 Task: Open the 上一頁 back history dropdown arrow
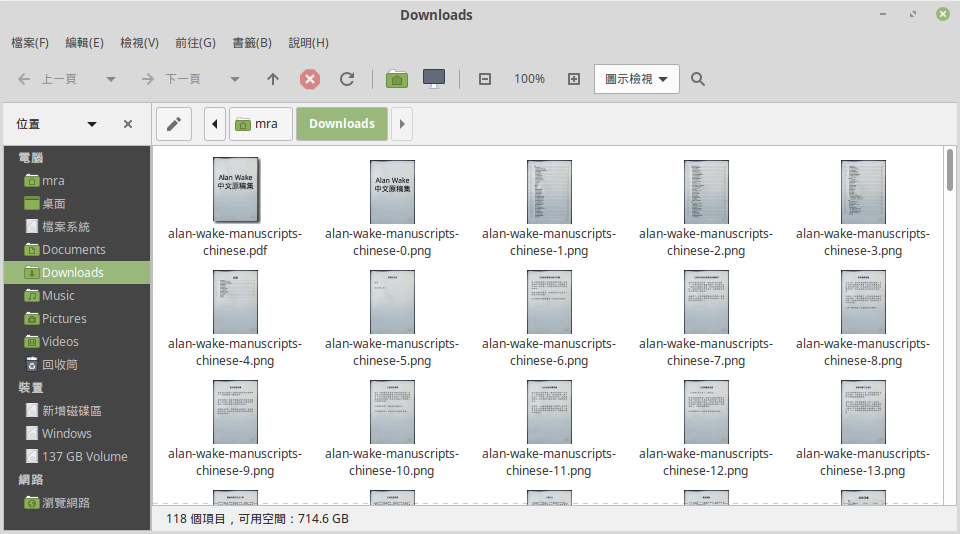[111, 79]
